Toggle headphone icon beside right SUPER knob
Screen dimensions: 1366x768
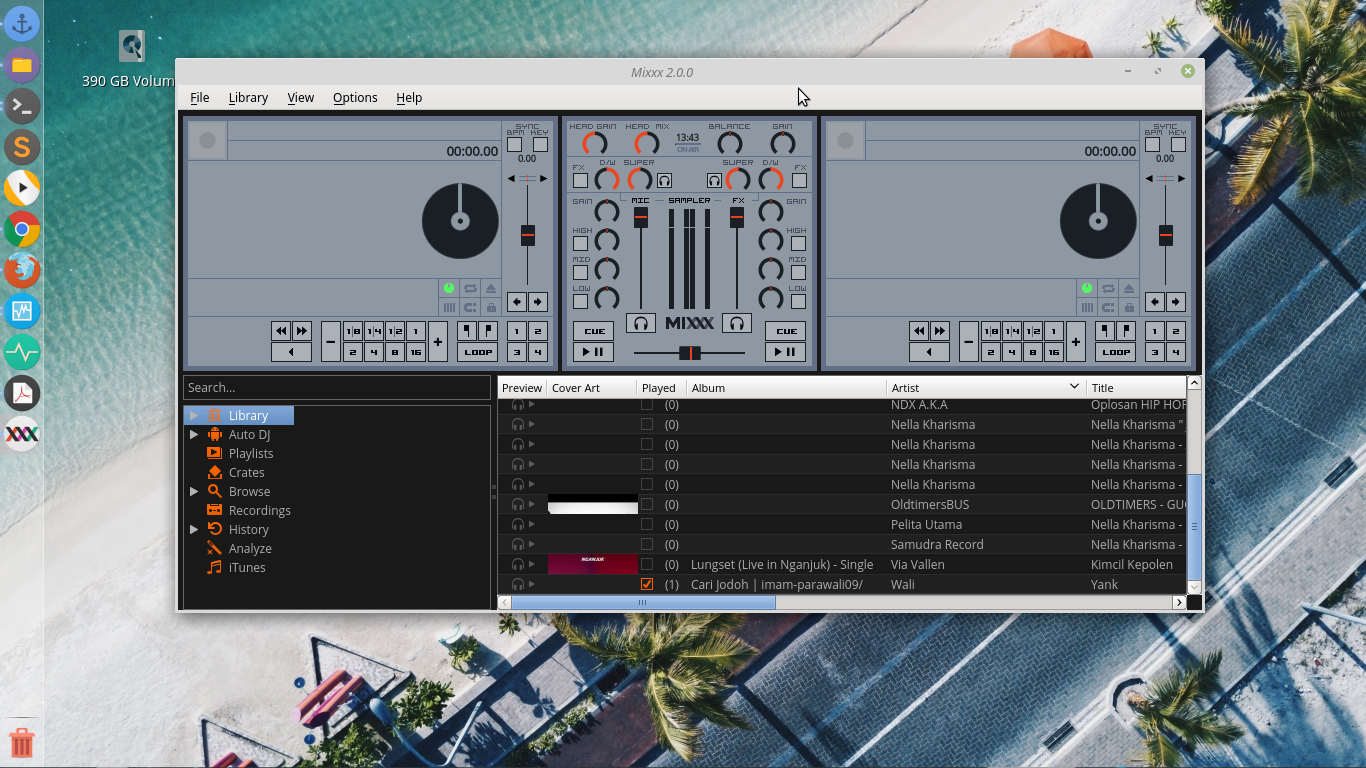point(714,181)
